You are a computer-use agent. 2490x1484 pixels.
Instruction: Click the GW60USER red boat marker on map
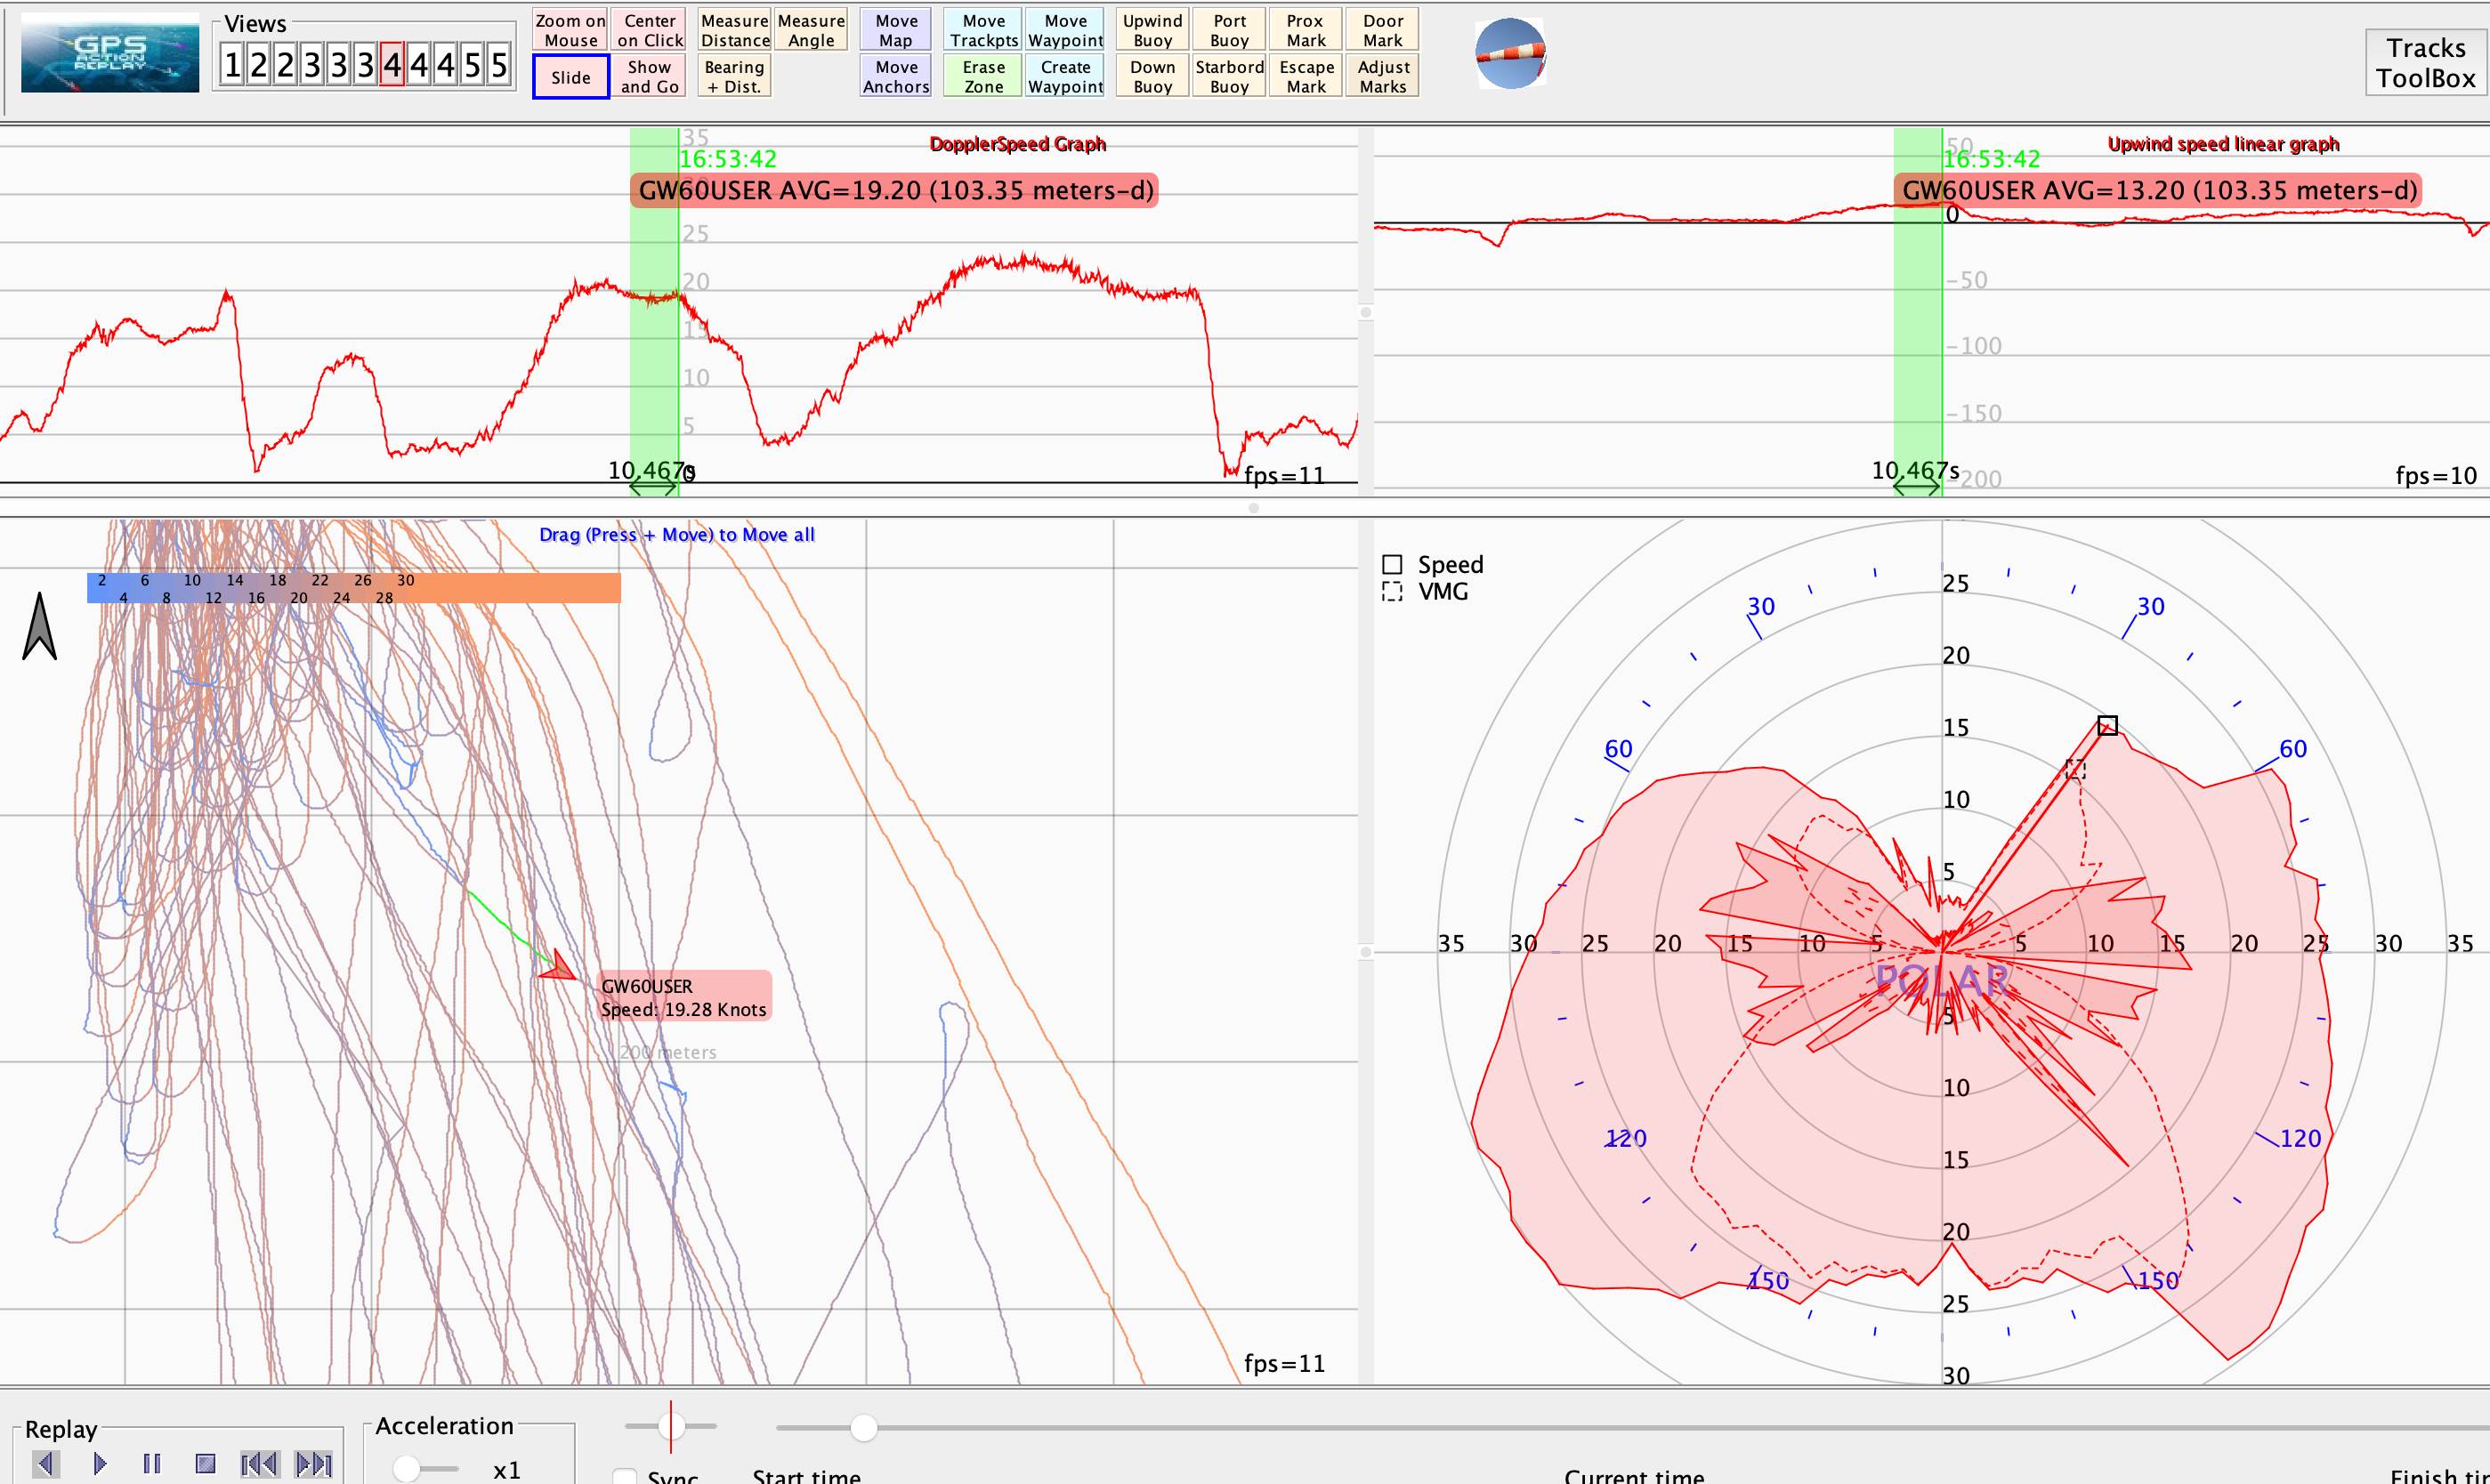[x=560, y=968]
